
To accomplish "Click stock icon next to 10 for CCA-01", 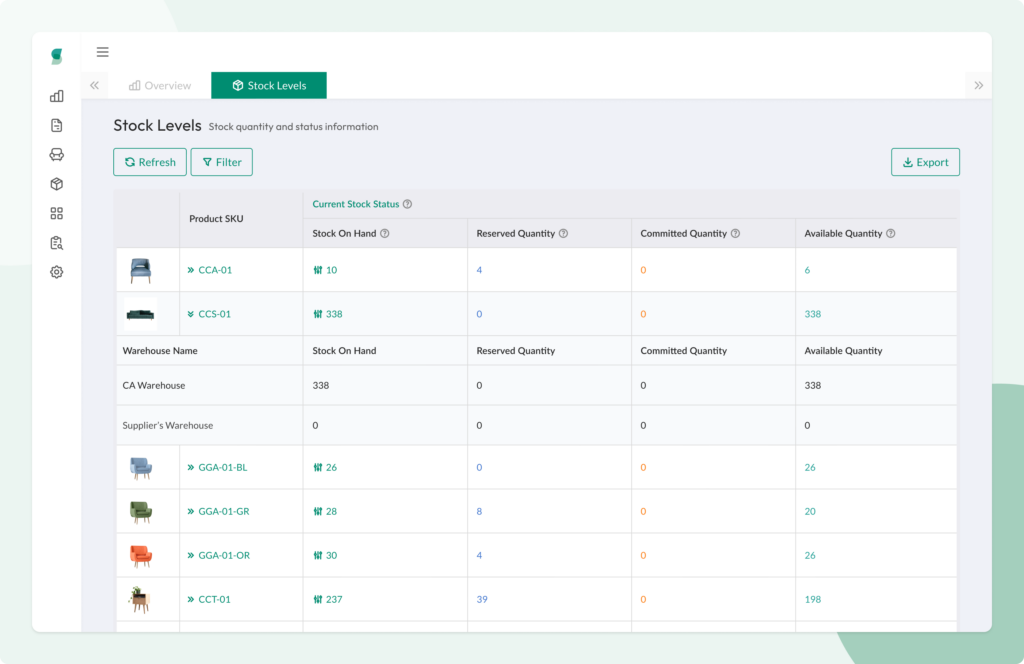I will 318,270.
